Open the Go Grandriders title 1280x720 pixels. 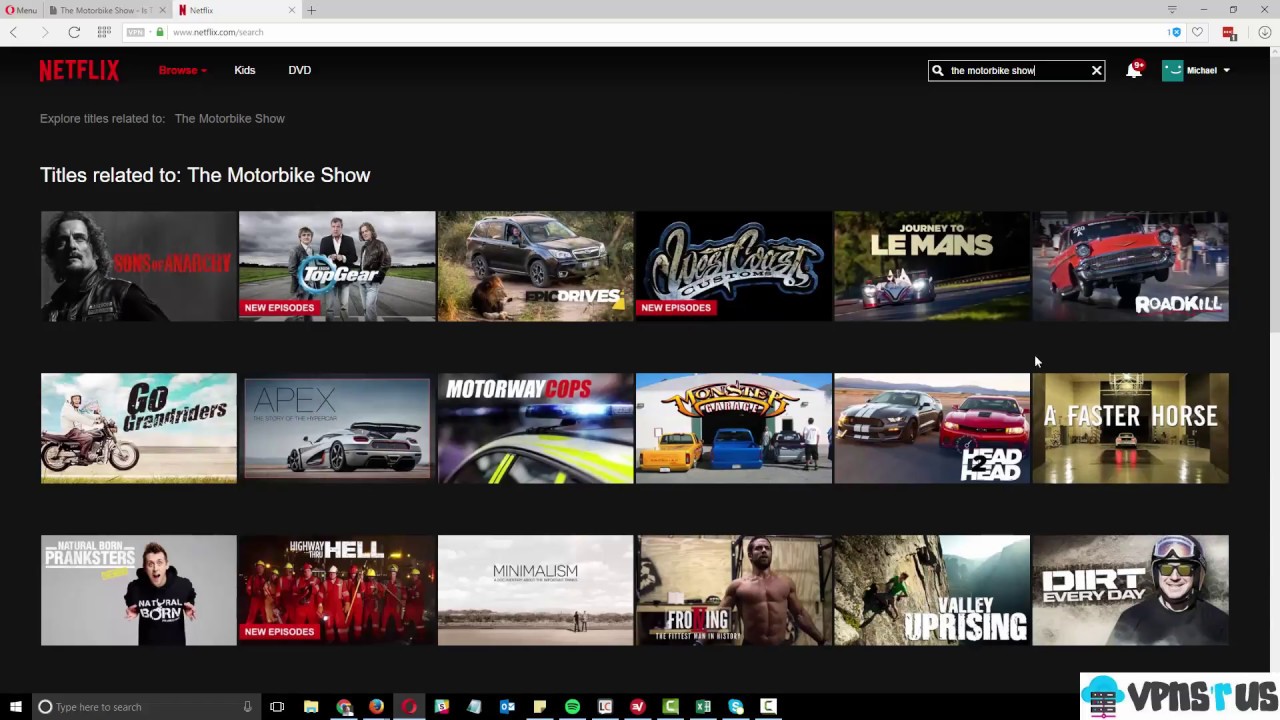pos(139,428)
